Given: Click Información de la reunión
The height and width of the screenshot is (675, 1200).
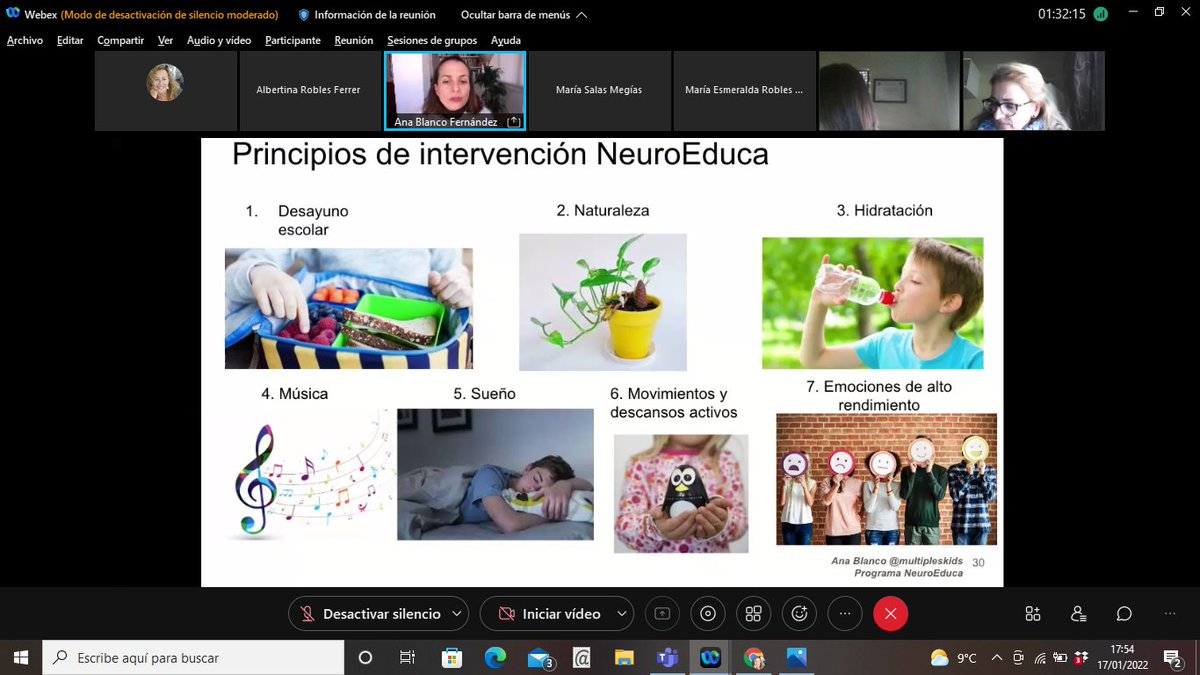Looking at the screenshot, I should 375,15.
